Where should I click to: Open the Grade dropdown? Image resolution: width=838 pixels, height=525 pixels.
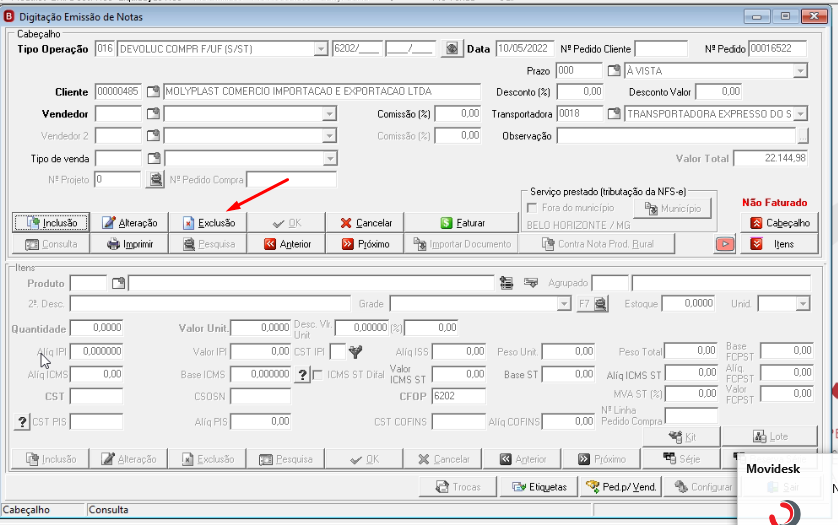[x=564, y=304]
